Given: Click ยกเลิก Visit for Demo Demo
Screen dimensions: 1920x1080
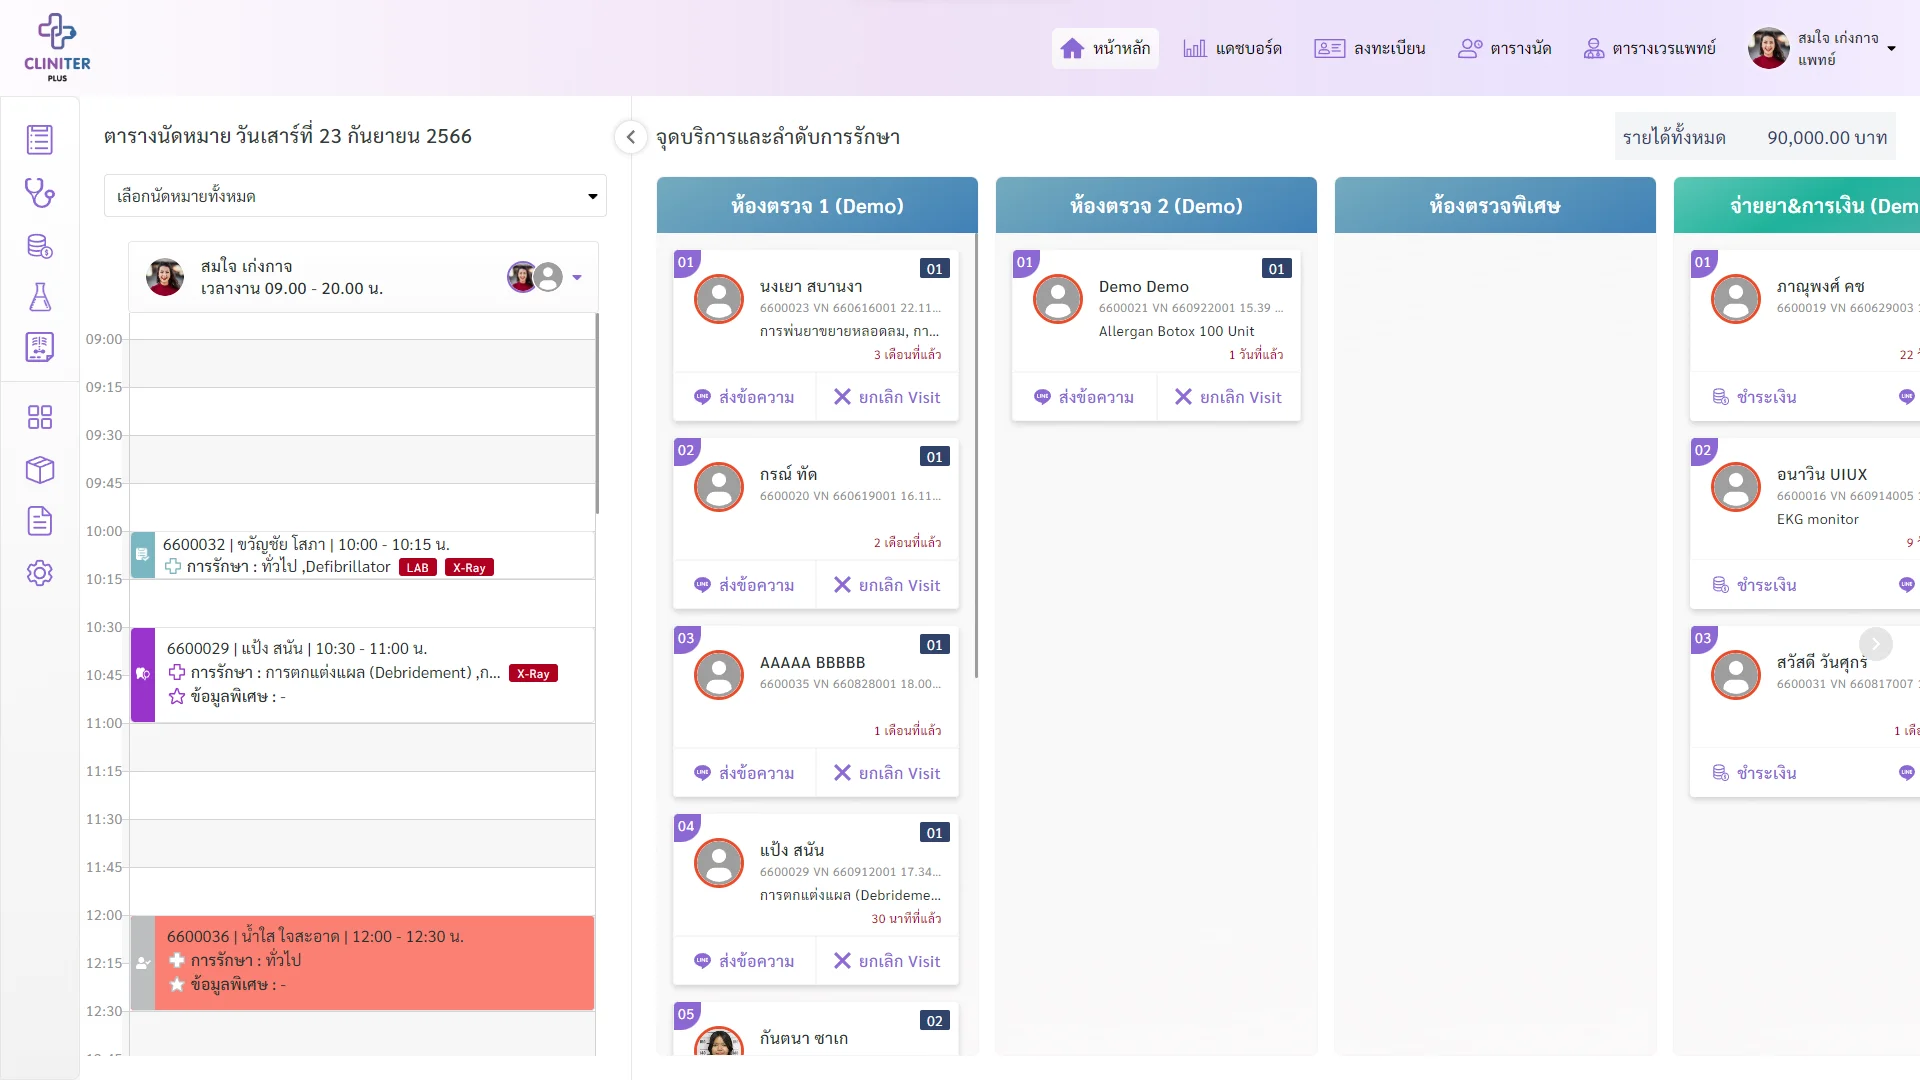Looking at the screenshot, I should [1228, 397].
